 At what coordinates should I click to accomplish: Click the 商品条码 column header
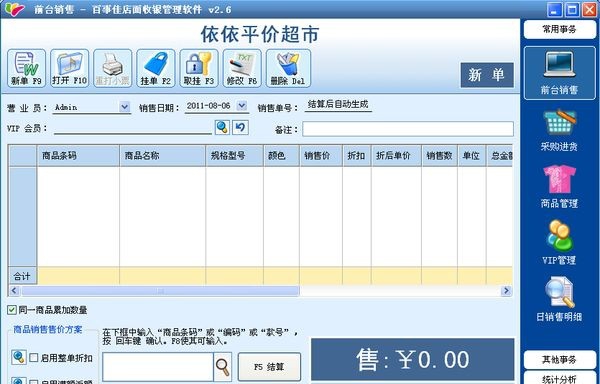coord(78,156)
